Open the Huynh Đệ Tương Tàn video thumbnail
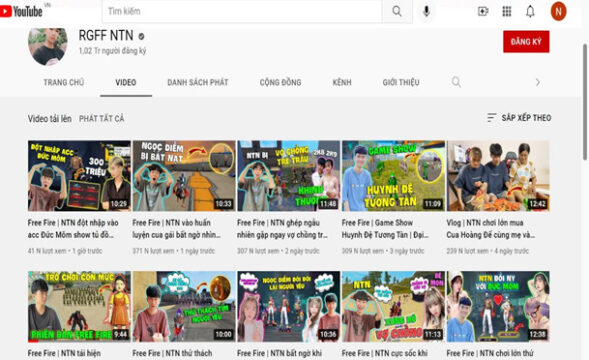This screenshot has width=589, height=360. point(393,176)
